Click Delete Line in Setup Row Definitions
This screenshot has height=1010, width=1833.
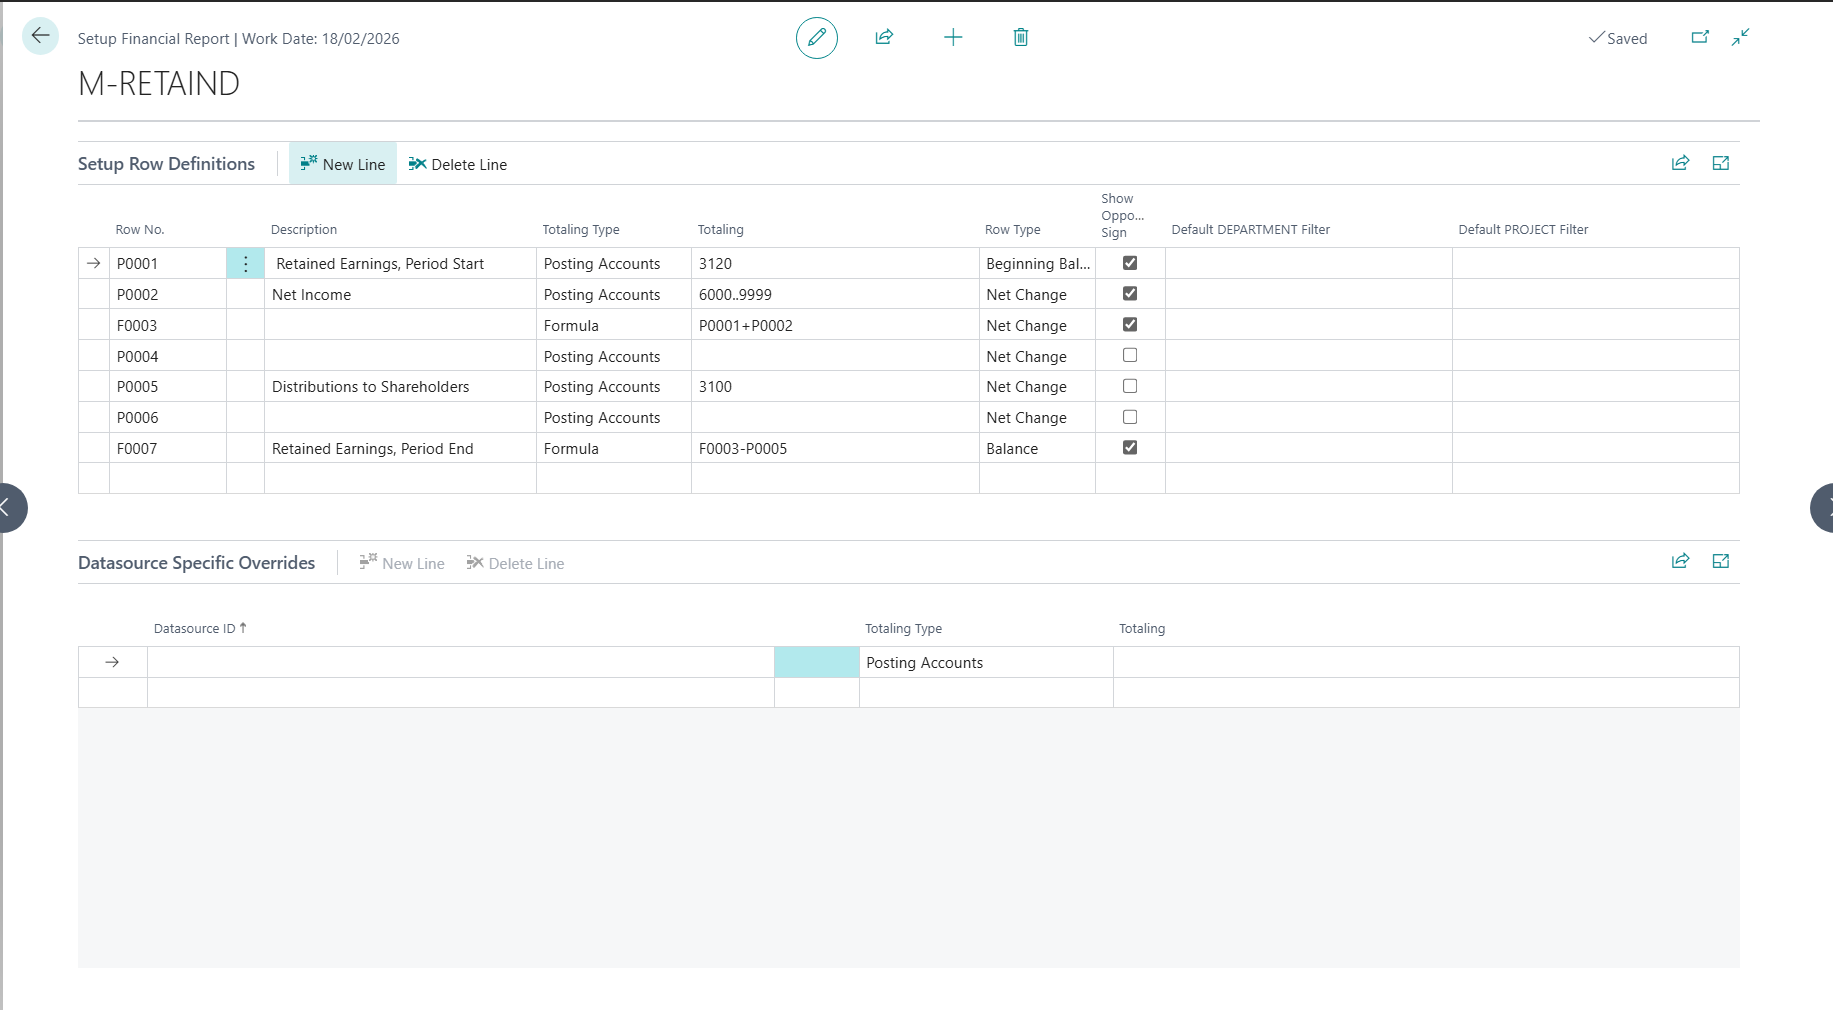[457, 164]
